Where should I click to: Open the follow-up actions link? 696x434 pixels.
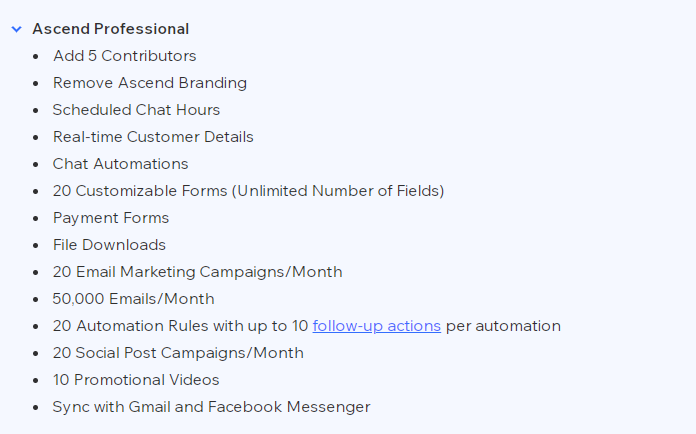coord(376,326)
